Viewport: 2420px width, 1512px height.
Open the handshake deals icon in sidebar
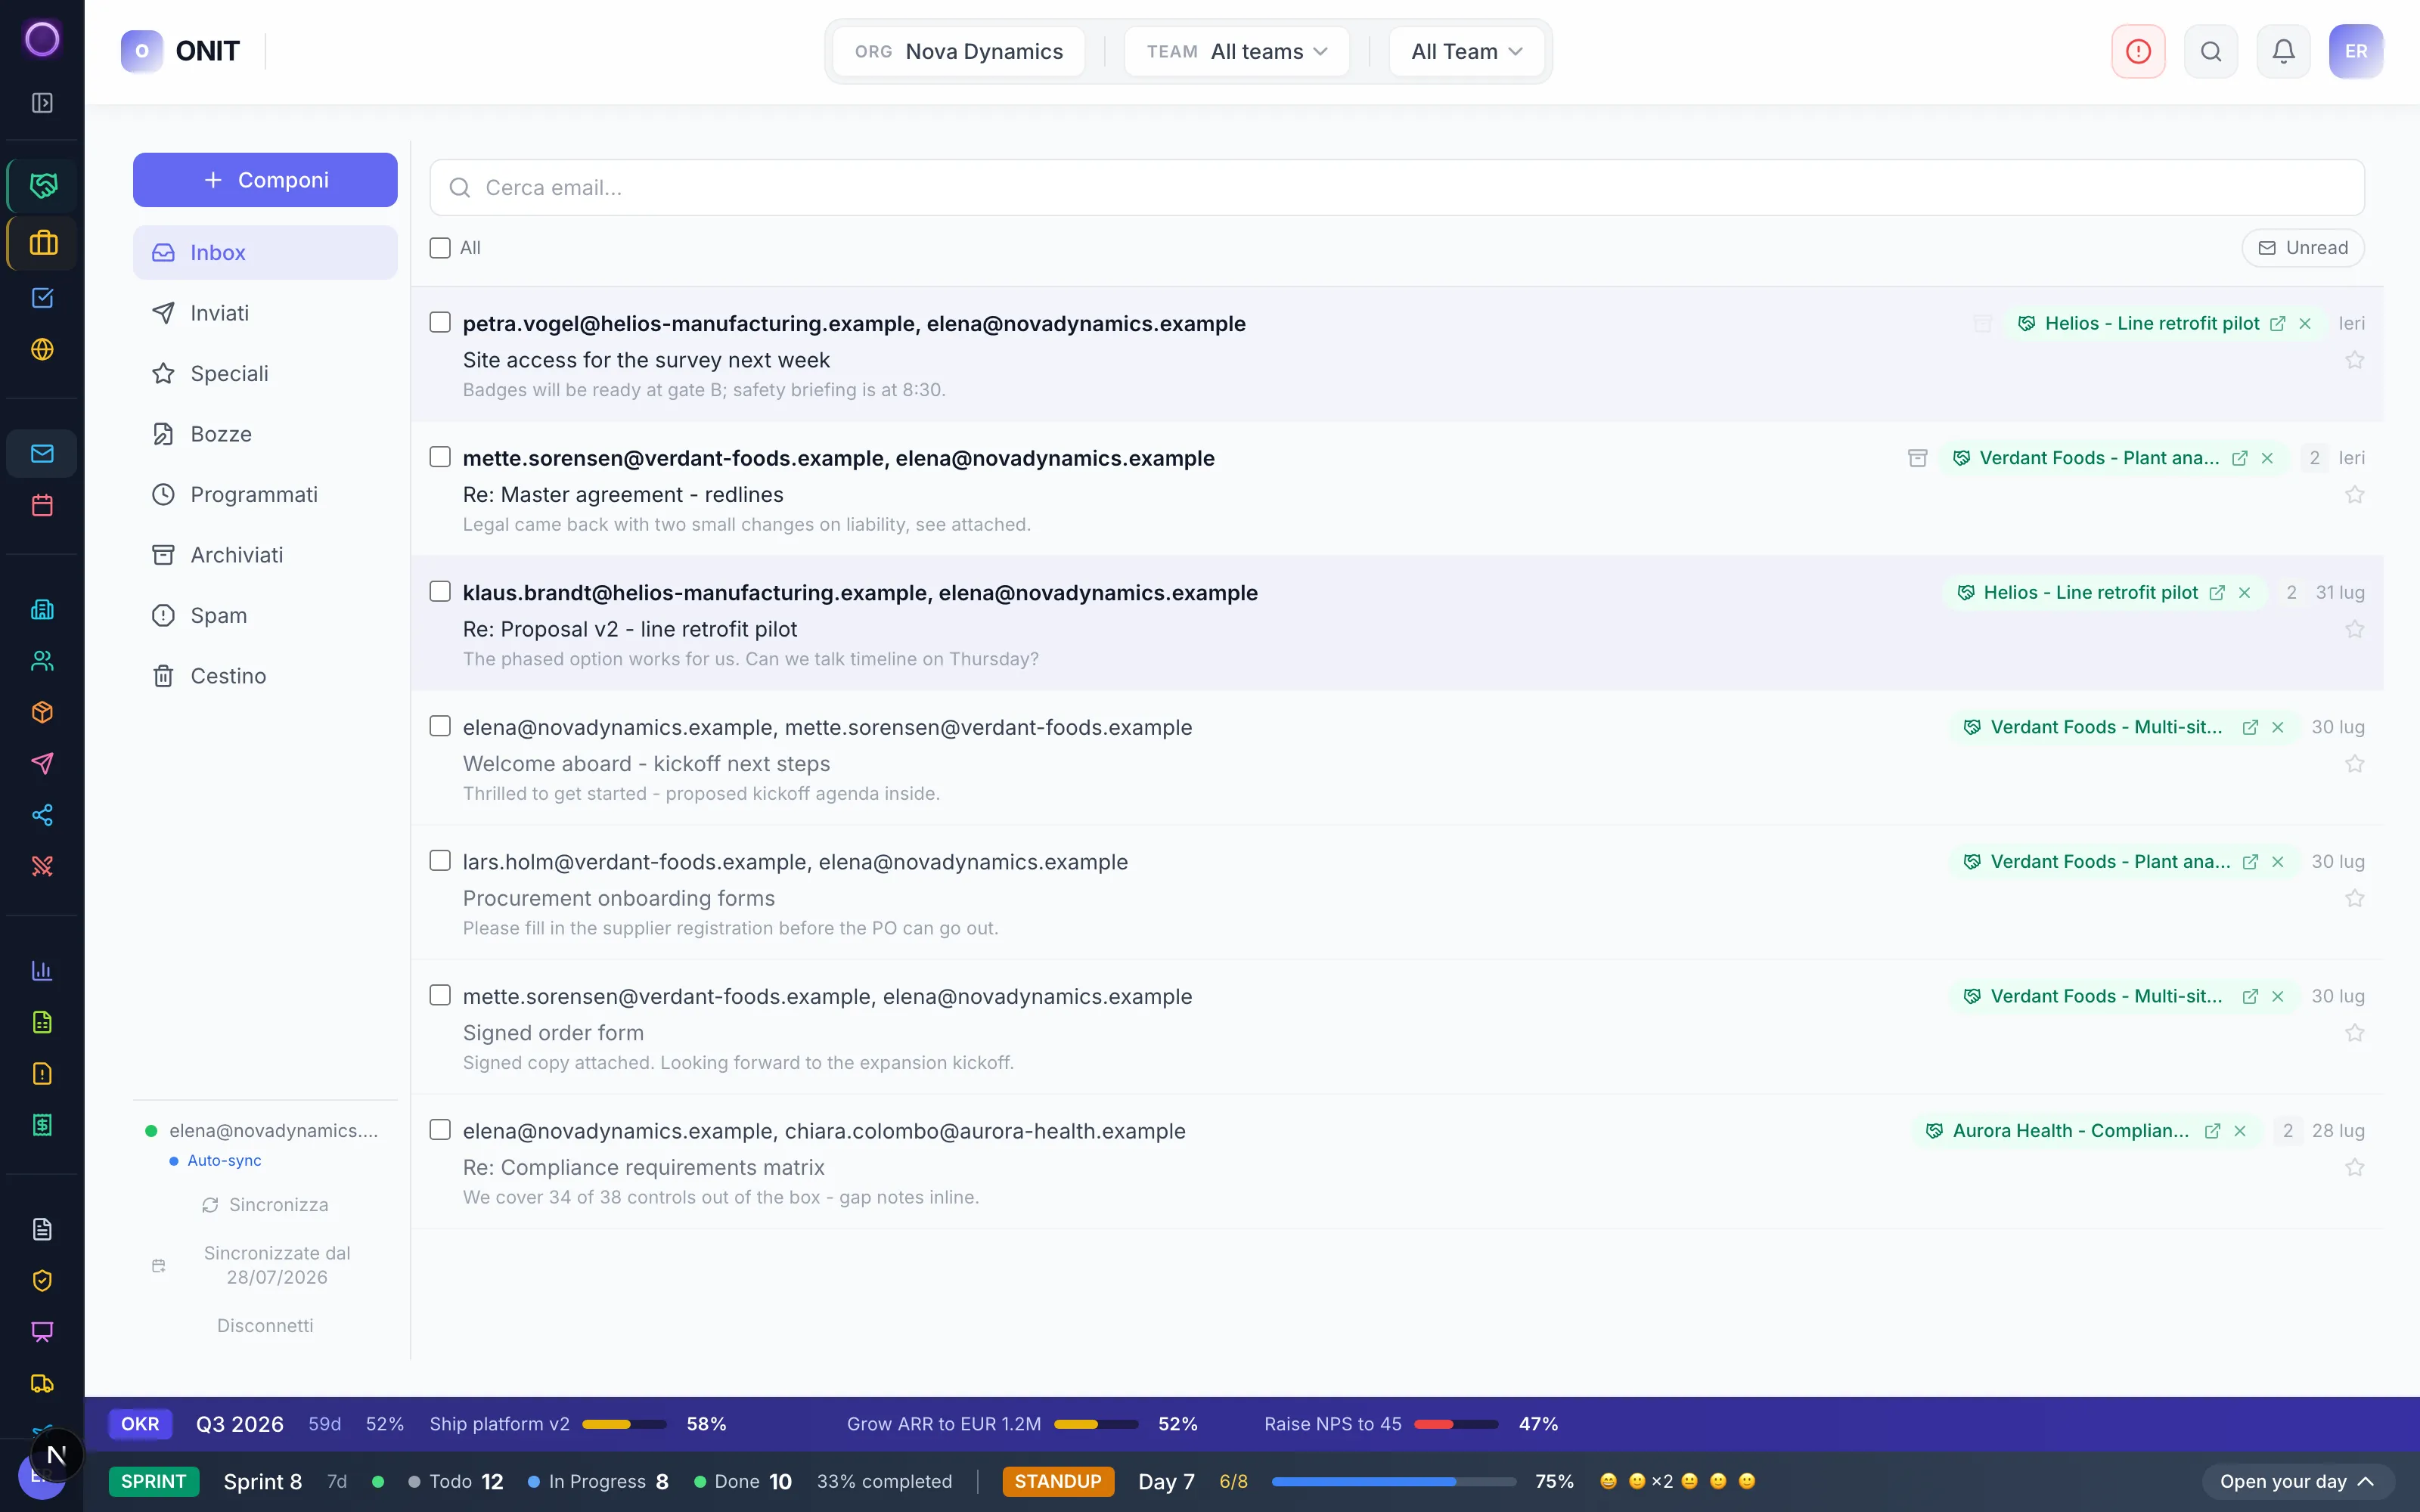42,185
